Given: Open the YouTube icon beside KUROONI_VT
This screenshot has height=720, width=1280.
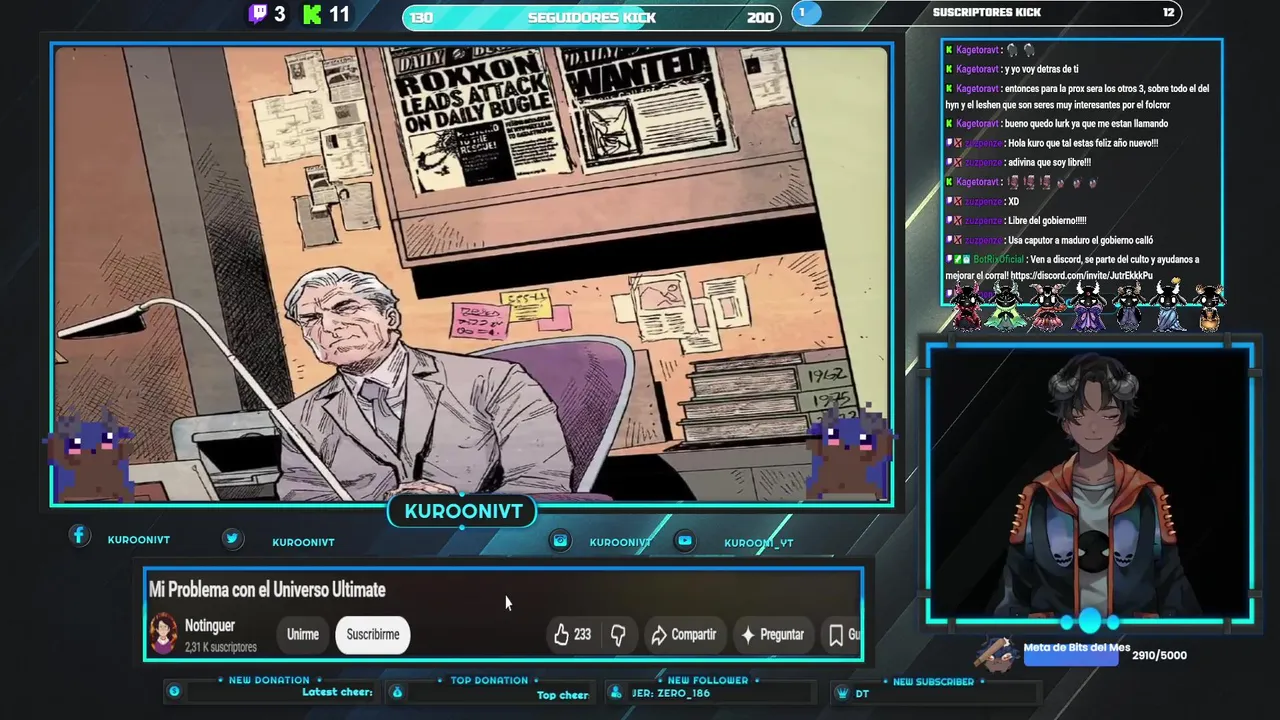Looking at the screenshot, I should (x=685, y=540).
